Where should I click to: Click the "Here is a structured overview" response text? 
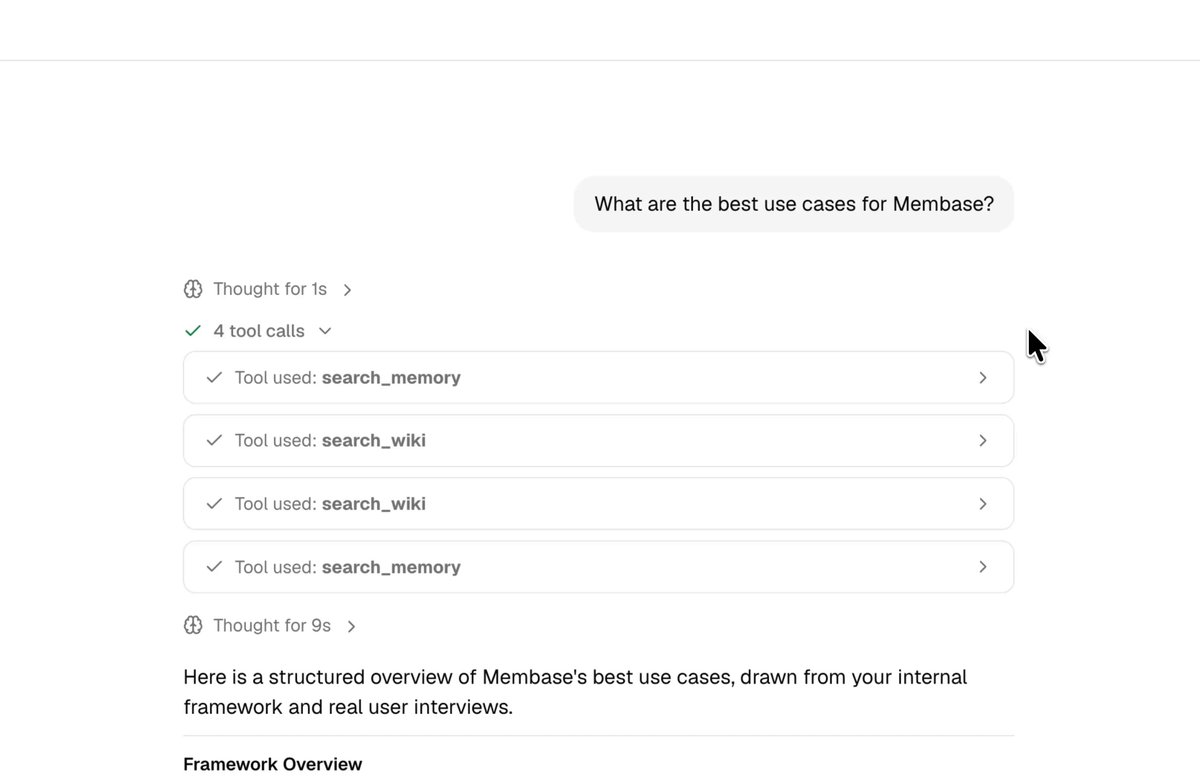click(x=575, y=692)
